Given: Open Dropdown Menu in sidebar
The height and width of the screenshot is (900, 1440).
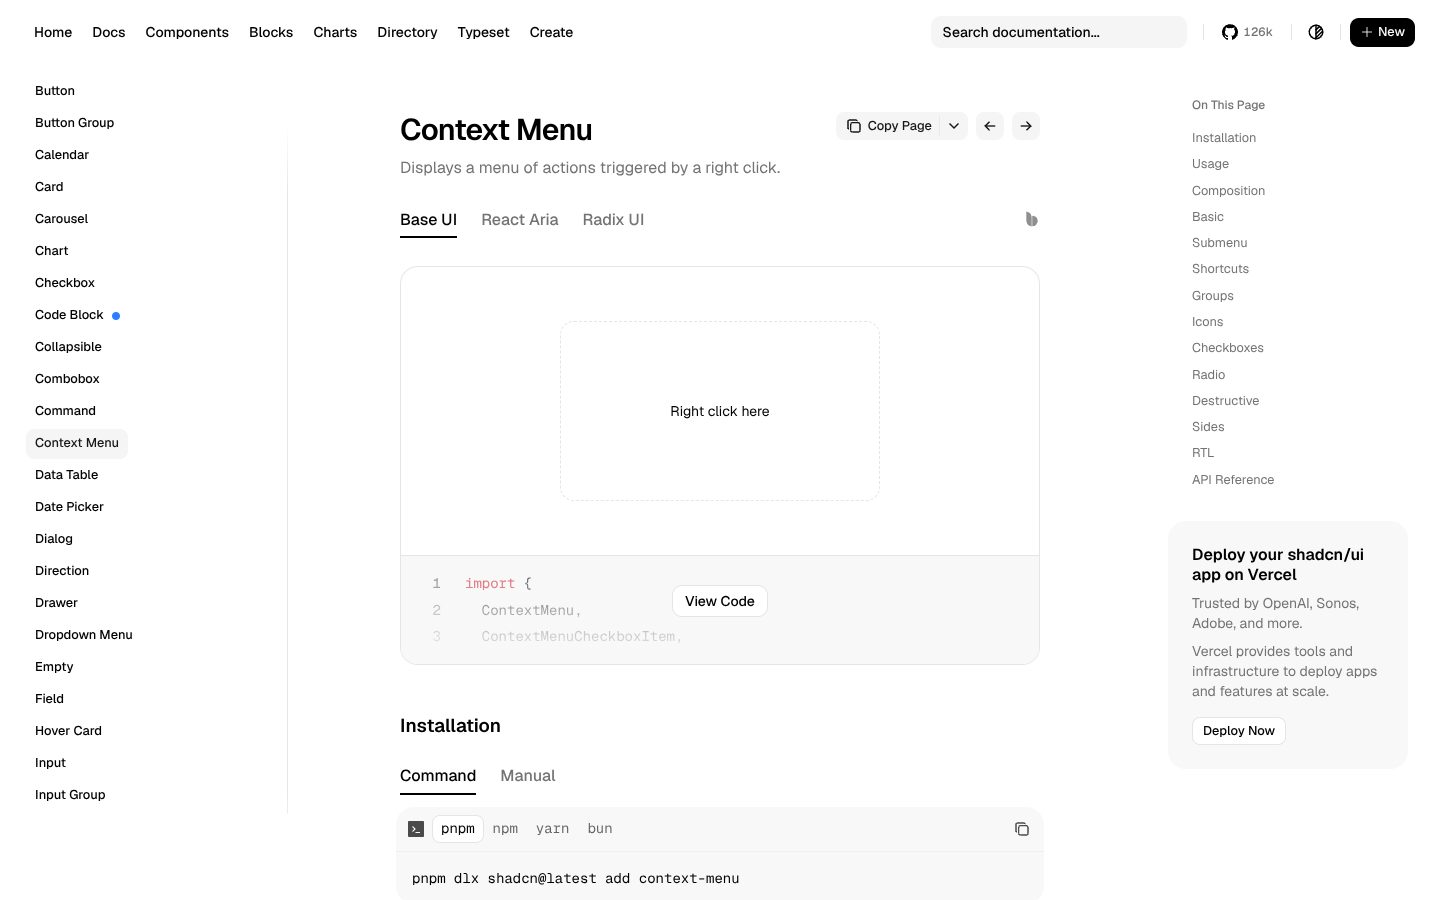Looking at the screenshot, I should (x=84, y=635).
